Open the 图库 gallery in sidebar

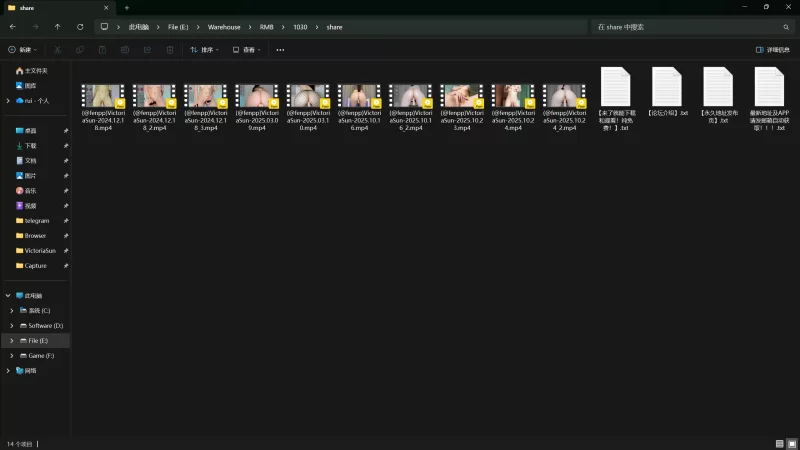click(x=30, y=85)
